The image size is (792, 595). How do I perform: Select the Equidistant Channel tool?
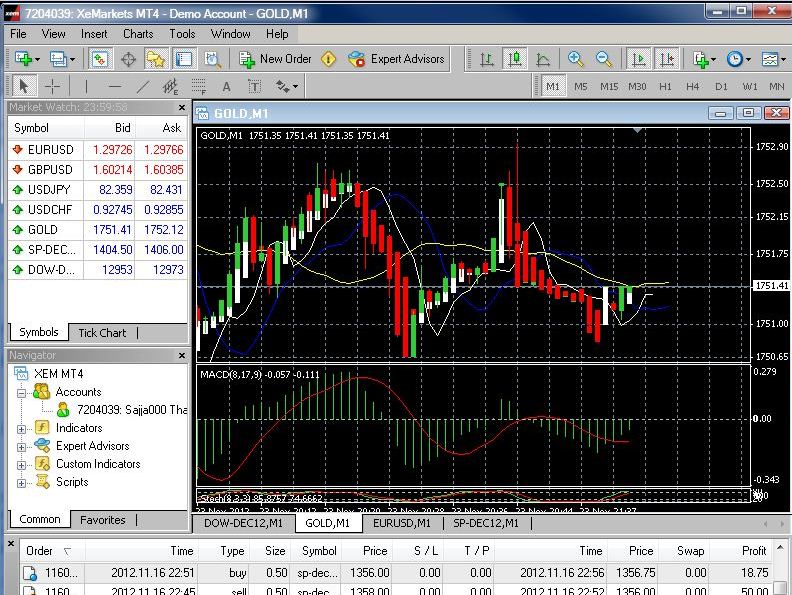click(170, 87)
